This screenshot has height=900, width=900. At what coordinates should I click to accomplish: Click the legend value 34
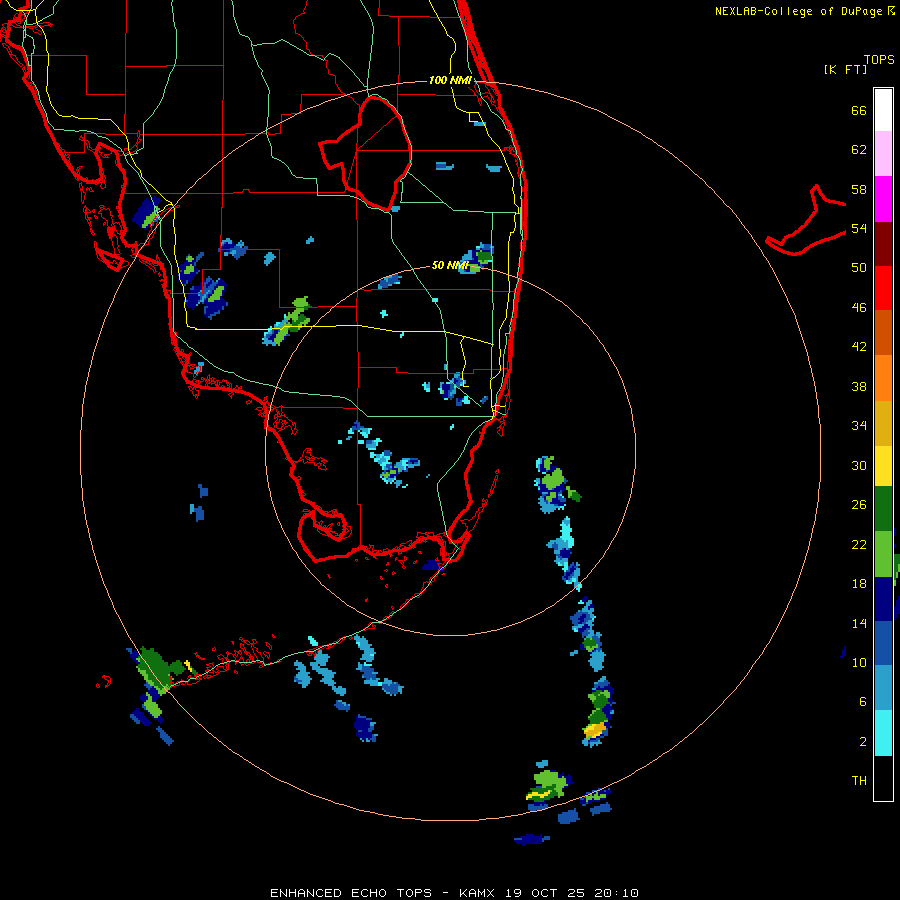click(859, 426)
